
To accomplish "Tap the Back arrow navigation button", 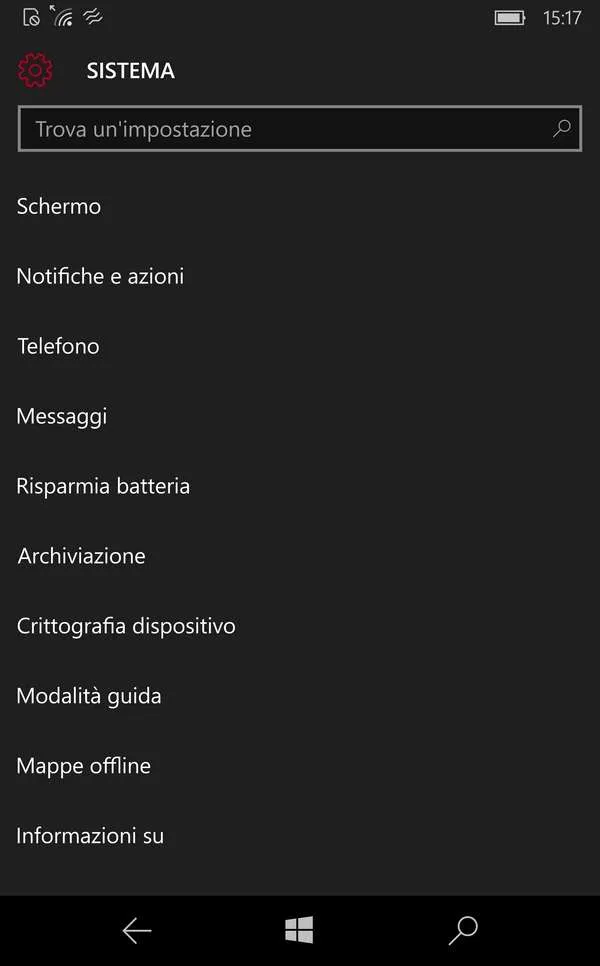I will pos(137,930).
